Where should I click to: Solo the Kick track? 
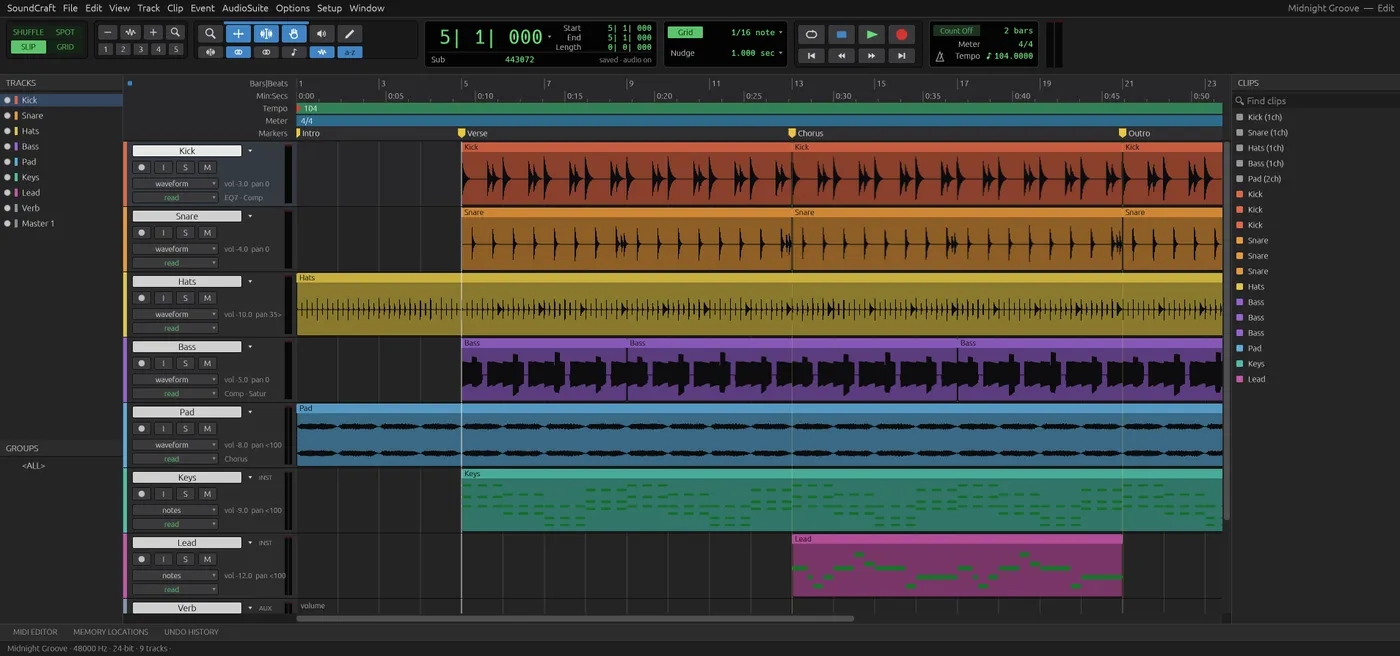pos(185,168)
